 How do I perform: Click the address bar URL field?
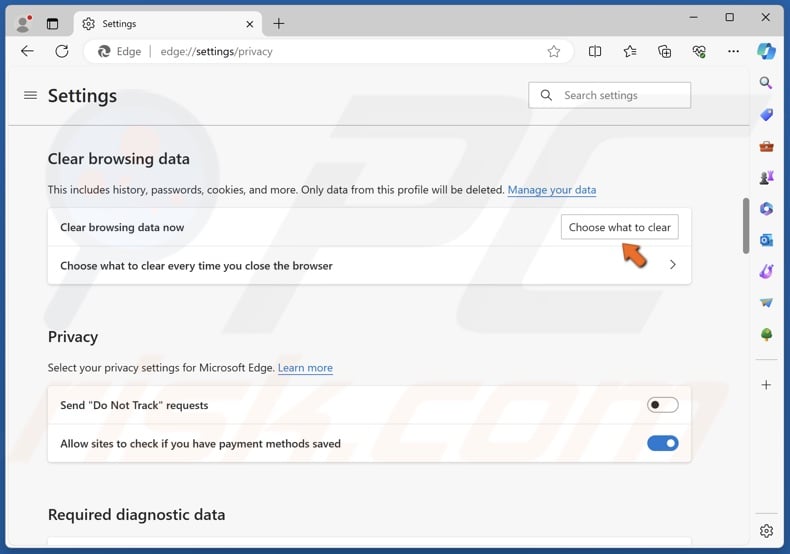point(327,51)
